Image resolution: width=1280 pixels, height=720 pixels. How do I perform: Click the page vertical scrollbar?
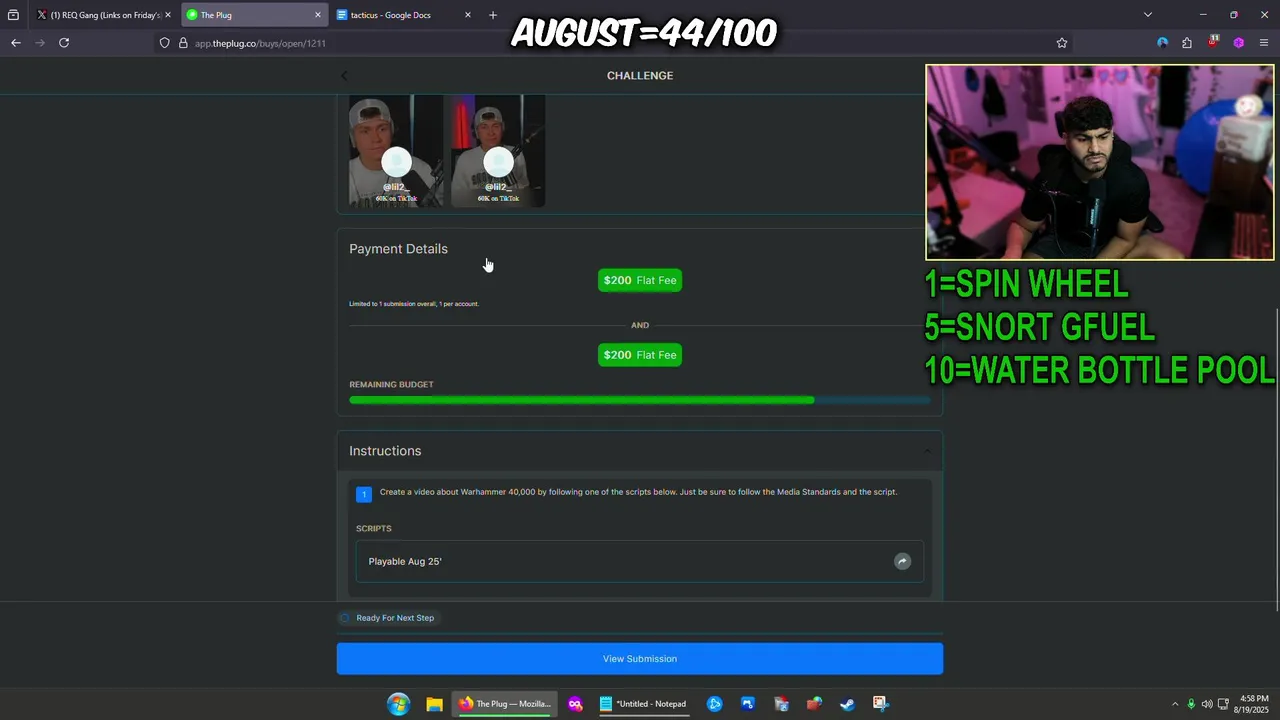[x=1275, y=459]
